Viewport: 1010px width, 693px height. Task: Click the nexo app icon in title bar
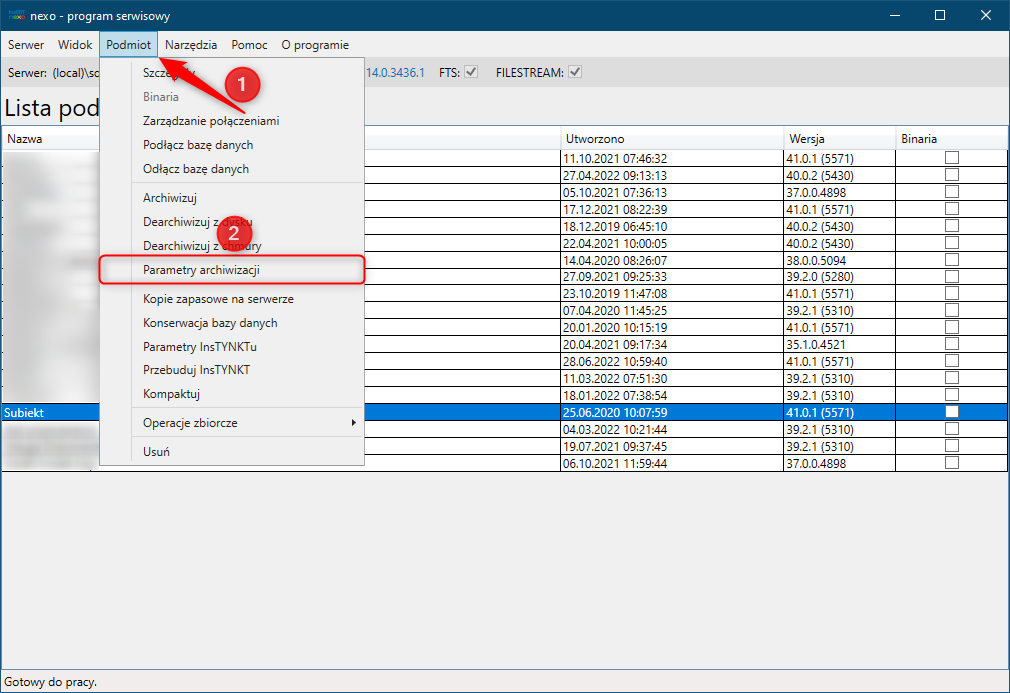[16, 15]
